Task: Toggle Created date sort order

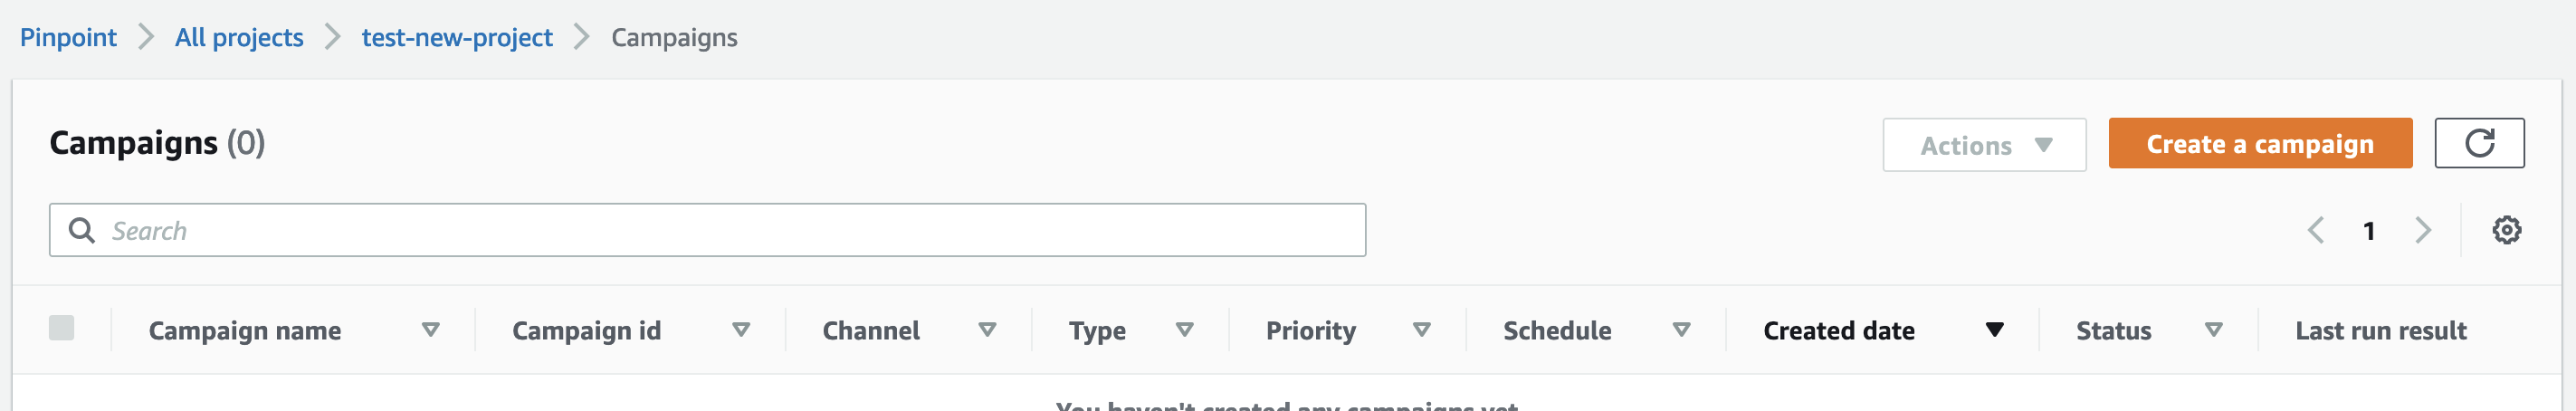Action: pyautogui.click(x=1994, y=330)
